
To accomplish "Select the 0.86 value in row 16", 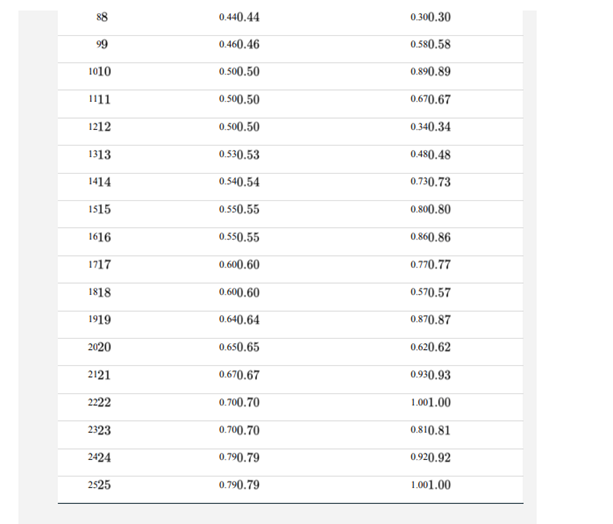I will coord(431,237).
